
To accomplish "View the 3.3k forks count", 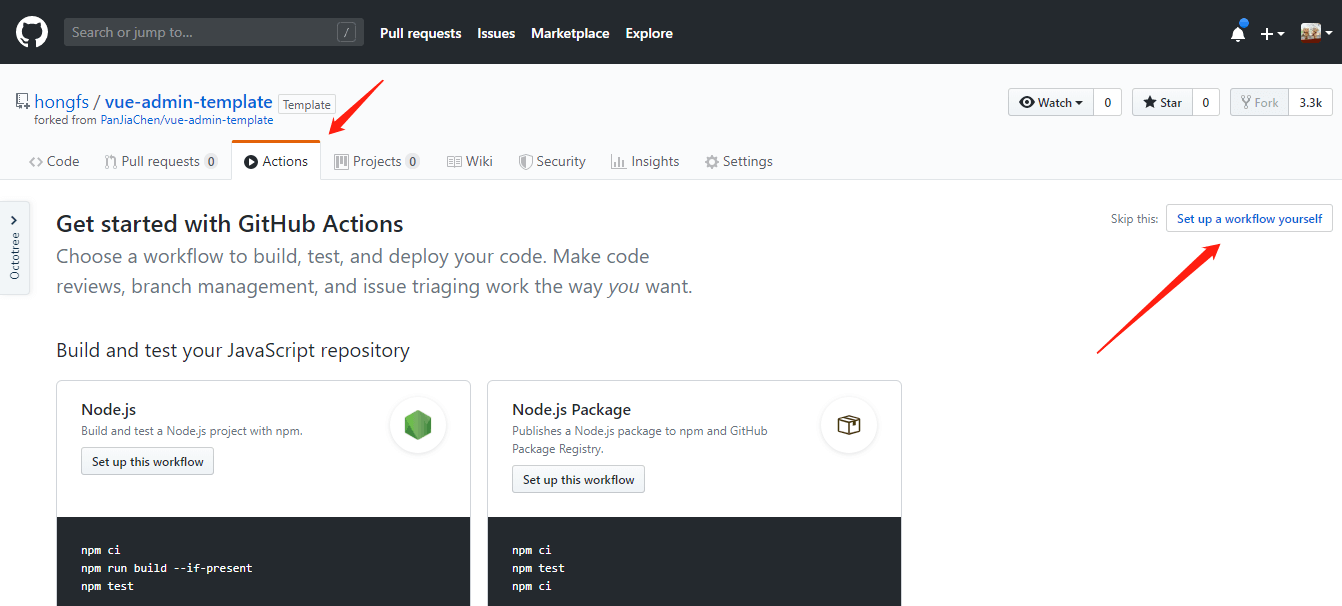I will click(1310, 102).
